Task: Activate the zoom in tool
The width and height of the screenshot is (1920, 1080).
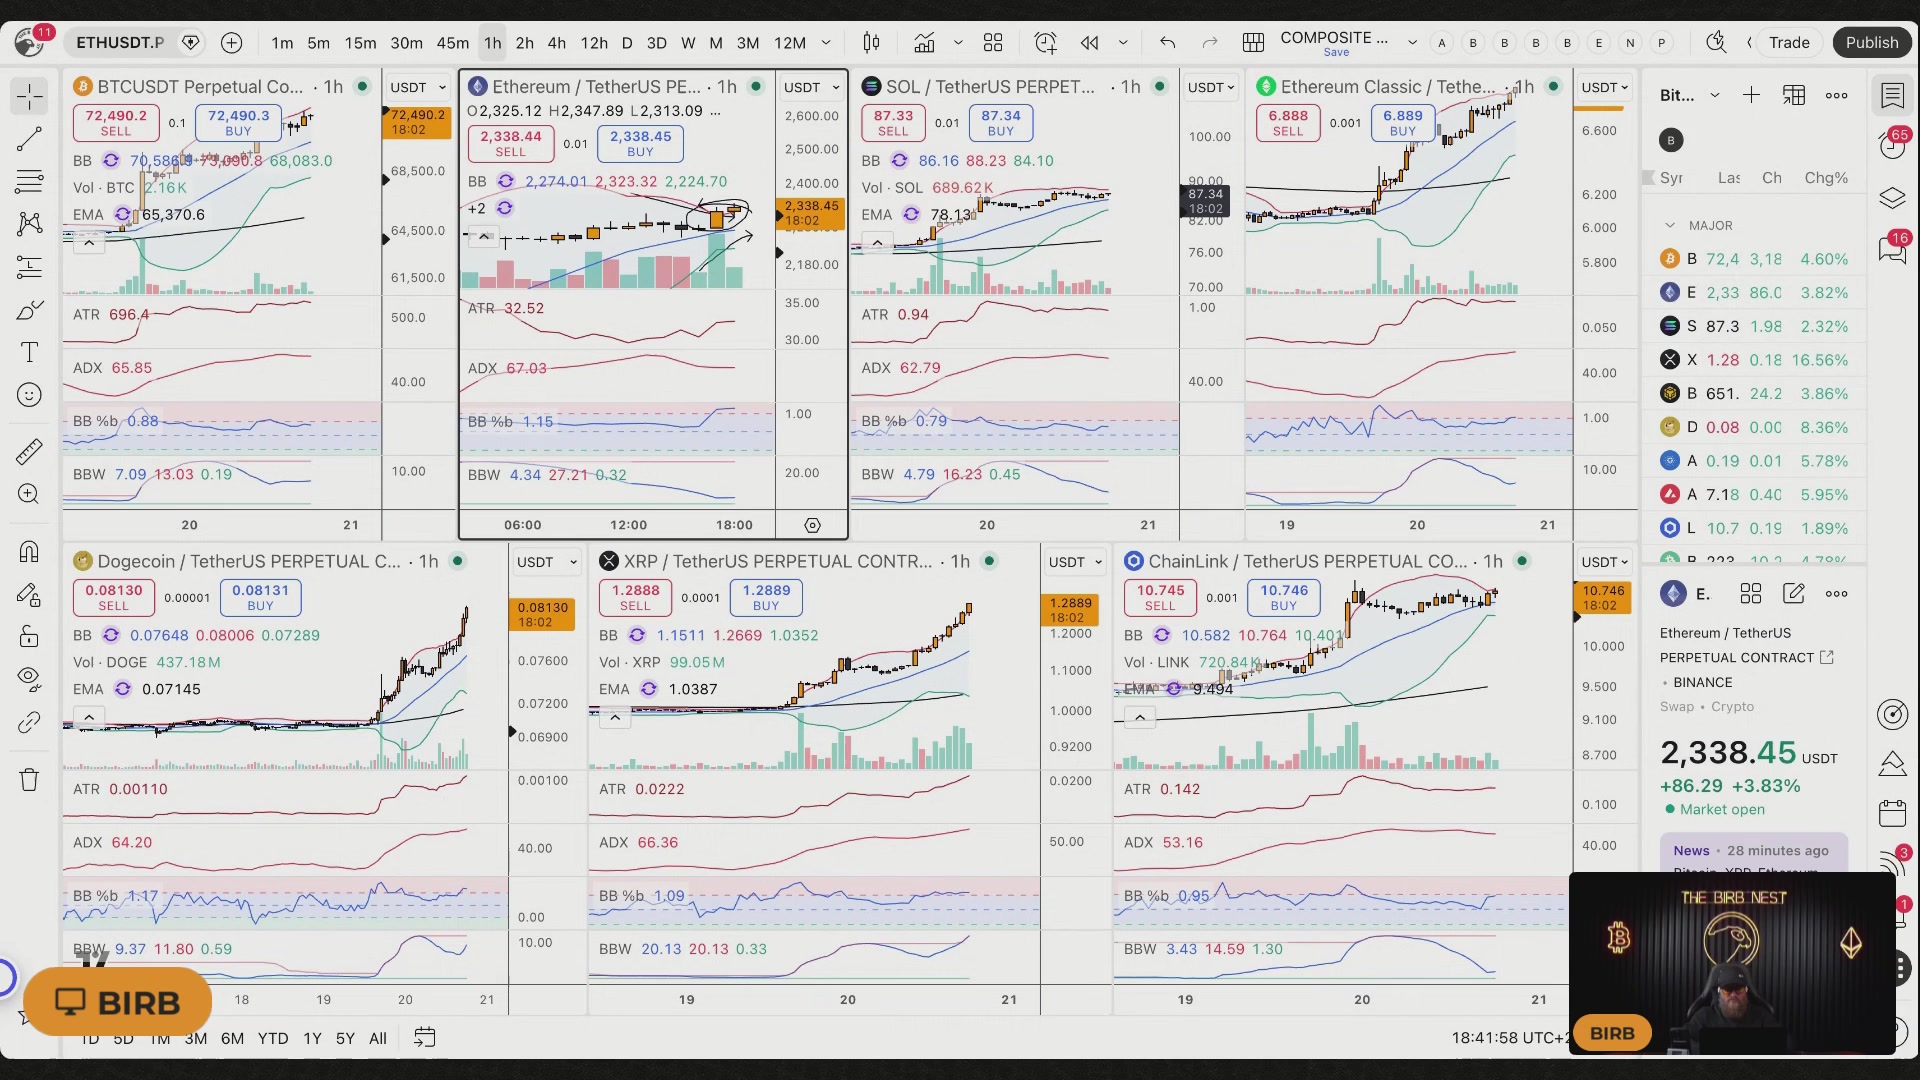Action: pos(29,494)
